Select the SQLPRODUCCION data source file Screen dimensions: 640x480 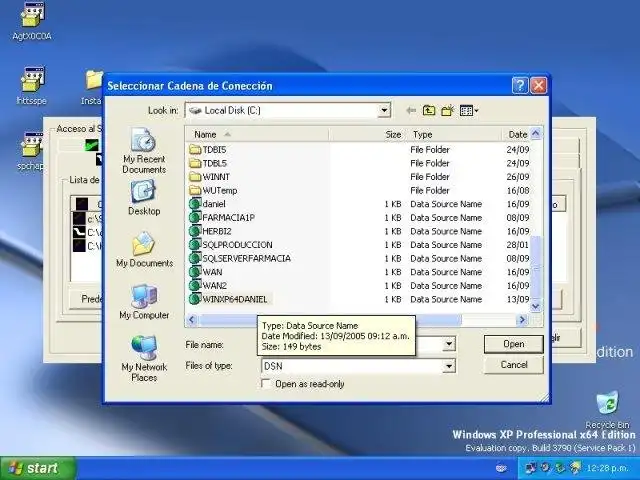pyautogui.click(x=231, y=245)
